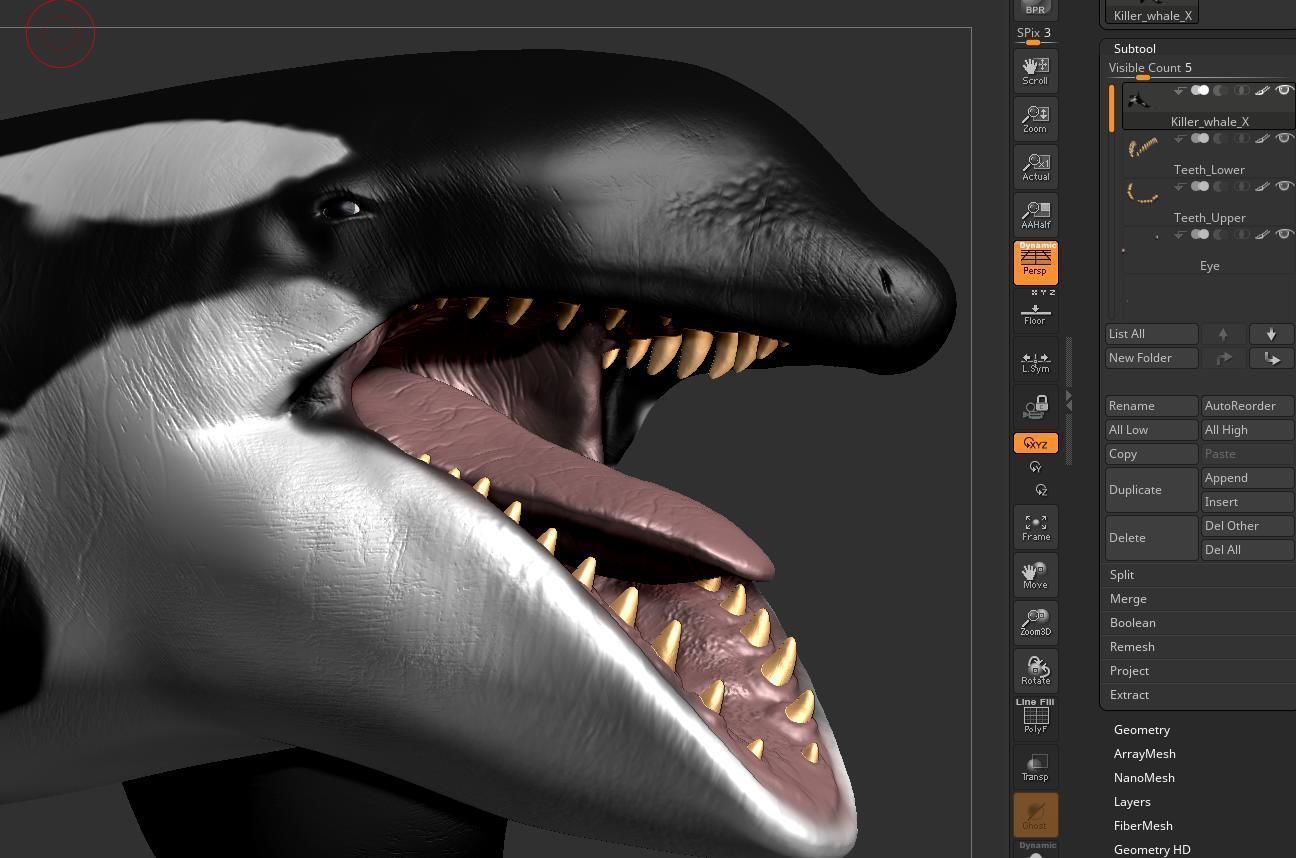
Task: Open the Layers subpalette
Action: 1132,802
